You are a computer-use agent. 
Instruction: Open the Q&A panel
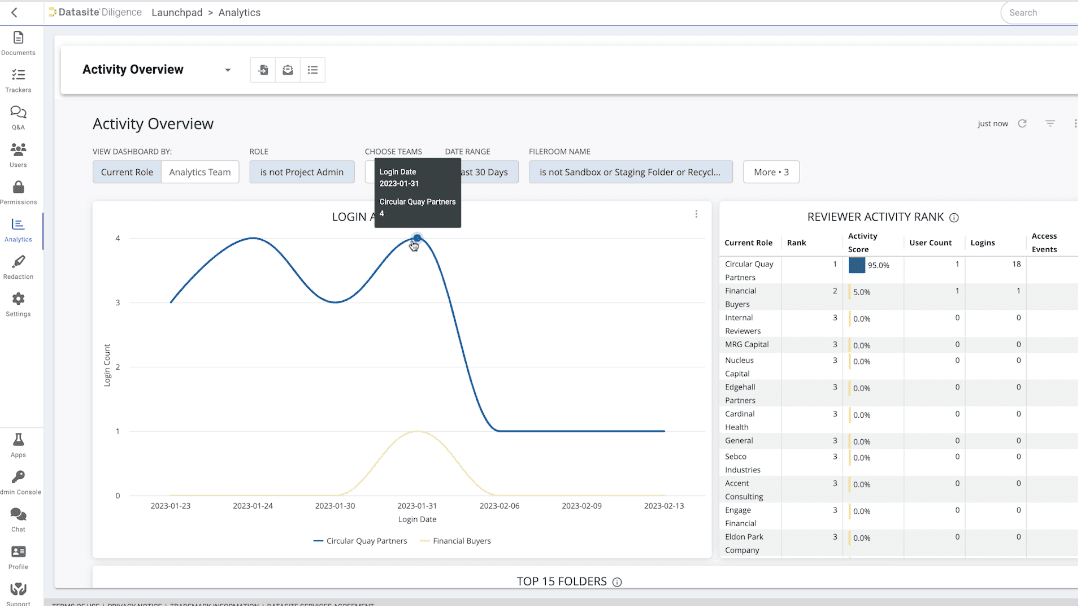[18, 112]
